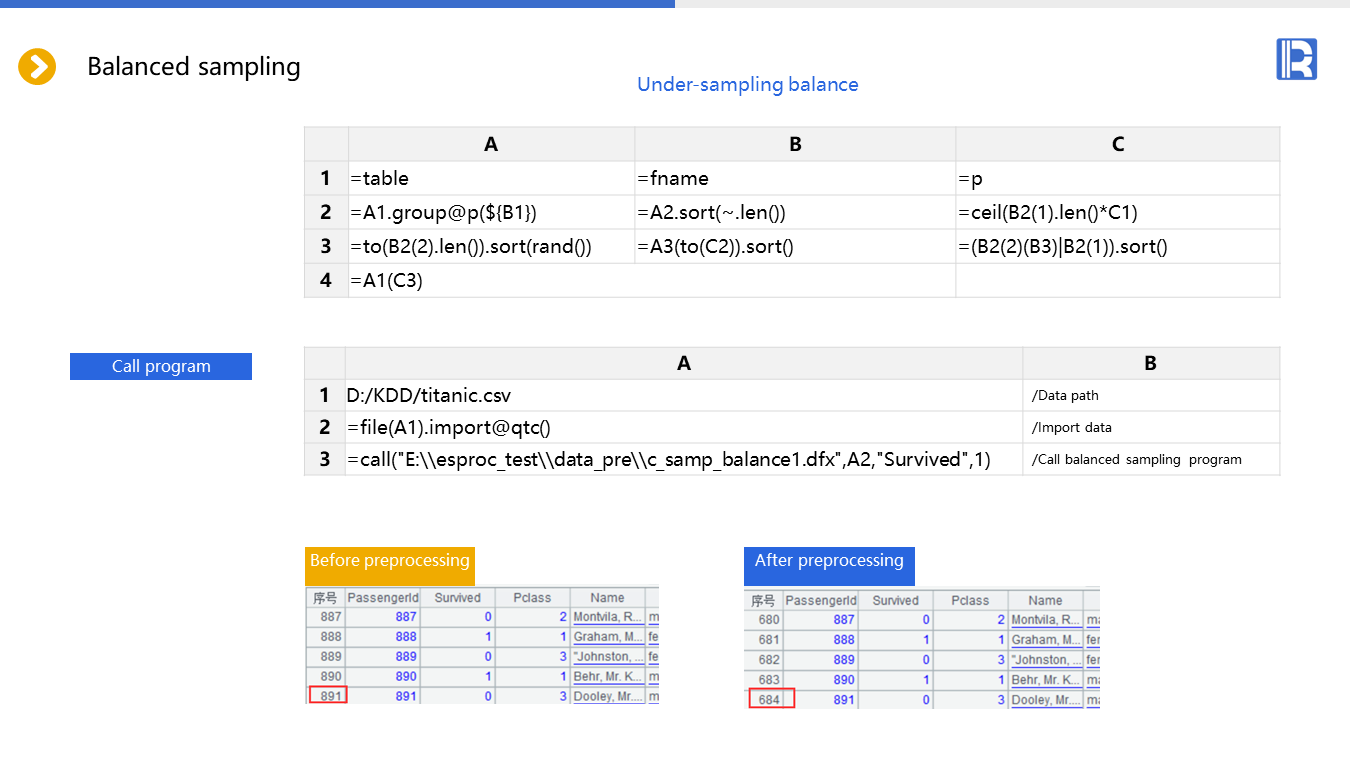The image size is (1350, 759).
Task: Click Pclass column header in after table
Action: pyautogui.click(x=970, y=601)
